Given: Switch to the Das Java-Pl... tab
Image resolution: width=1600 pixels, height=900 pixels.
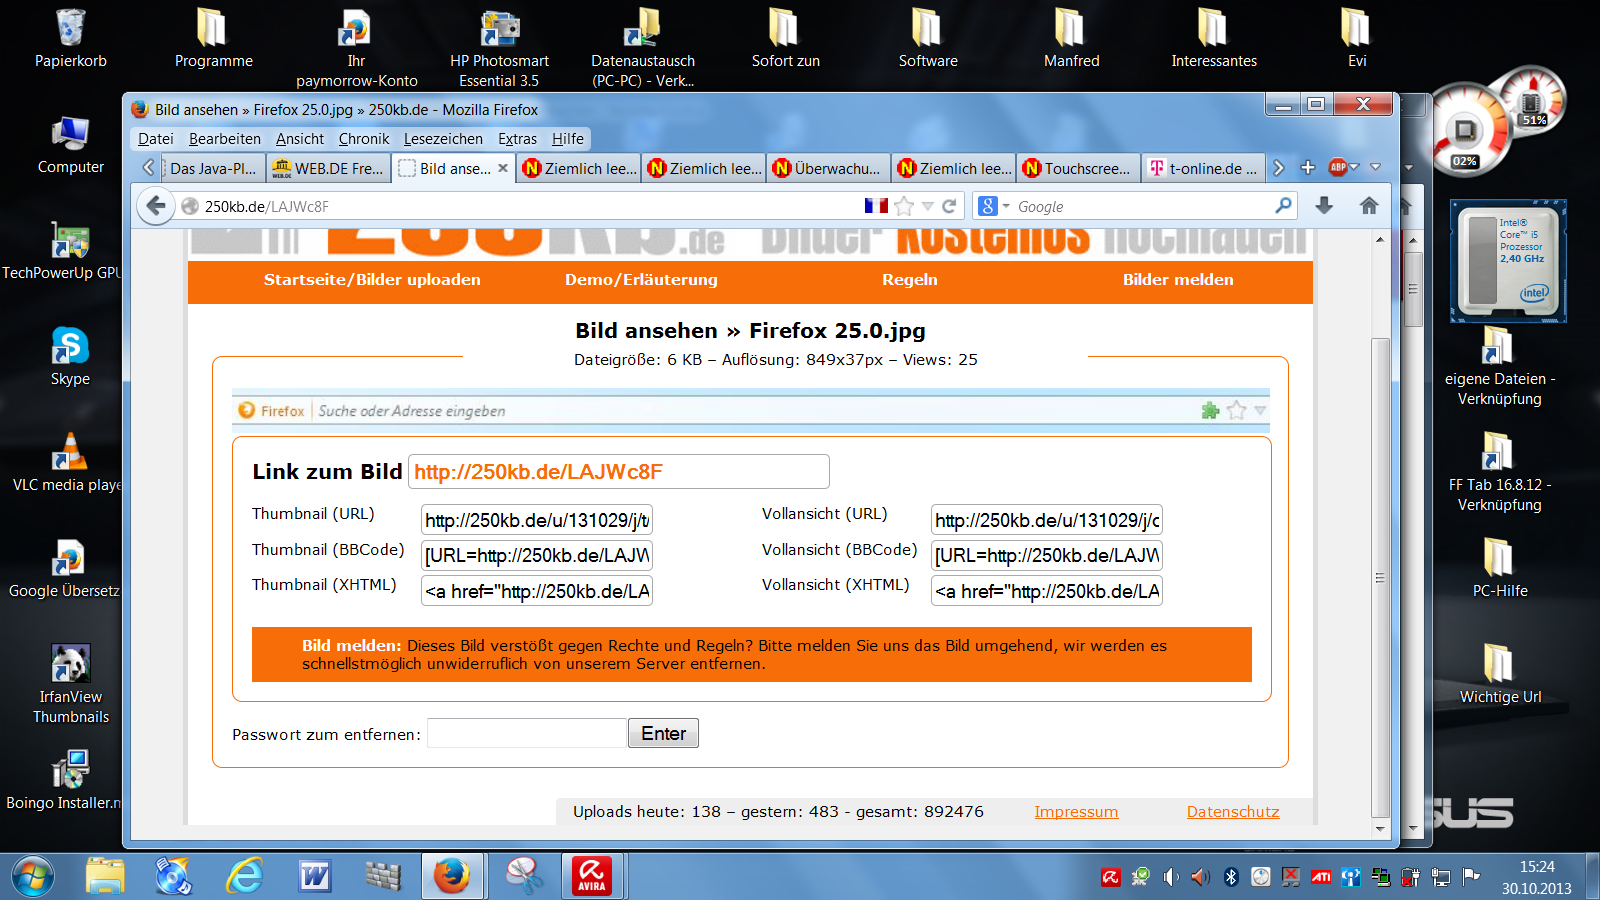Looking at the screenshot, I should coord(213,168).
